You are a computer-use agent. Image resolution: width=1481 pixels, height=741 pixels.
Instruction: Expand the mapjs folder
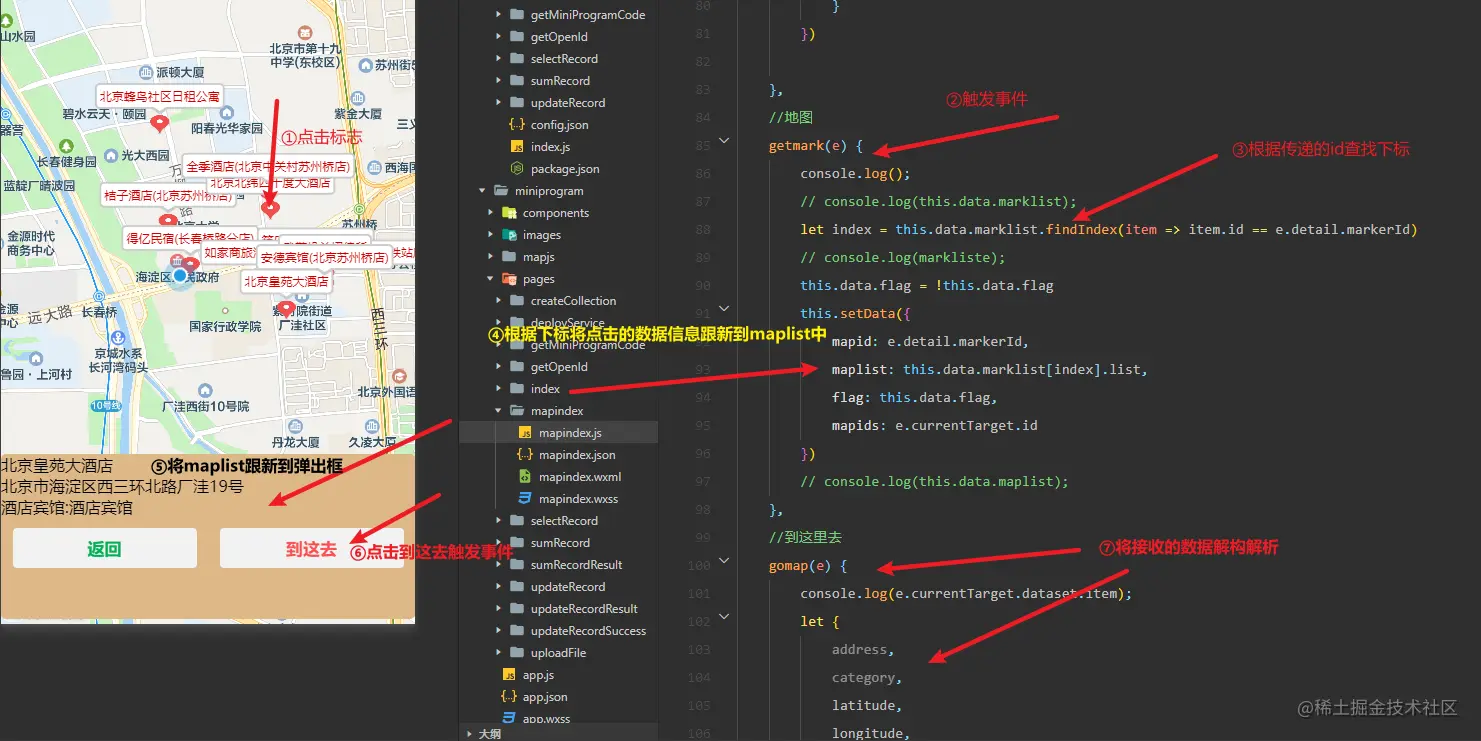[490, 257]
